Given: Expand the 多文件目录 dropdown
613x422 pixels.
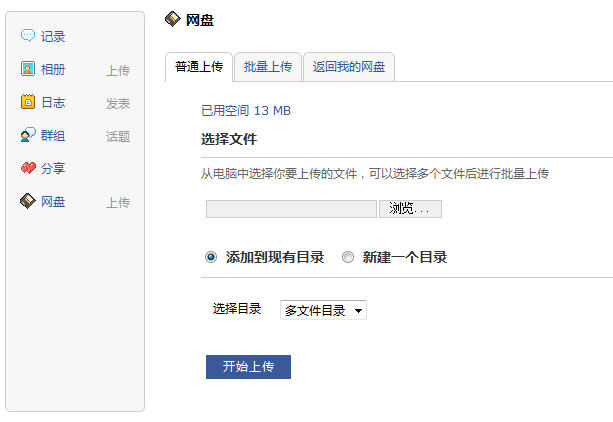Looking at the screenshot, I should pyautogui.click(x=323, y=310).
